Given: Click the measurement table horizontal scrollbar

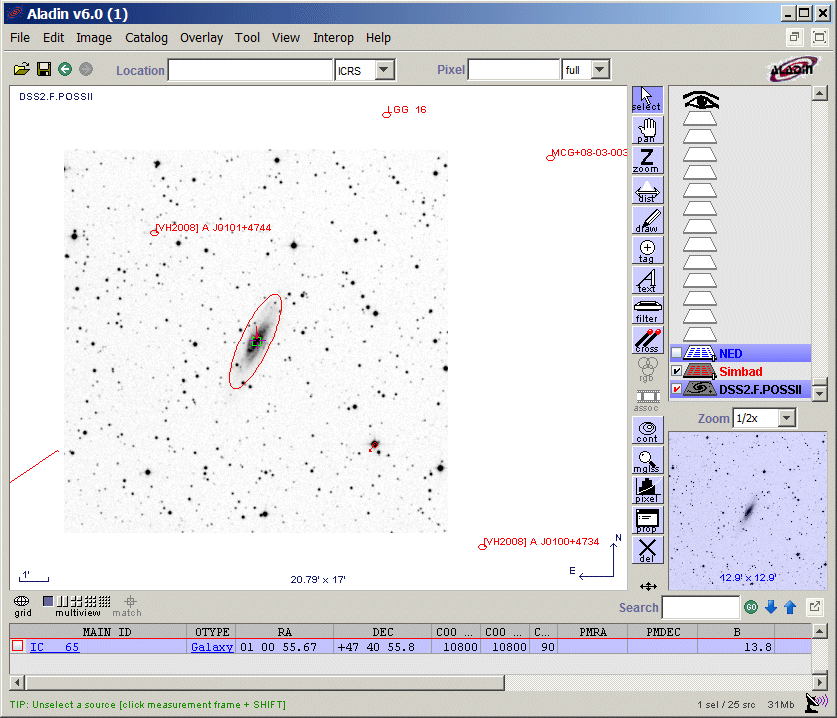Looking at the screenshot, I should tap(265, 682).
